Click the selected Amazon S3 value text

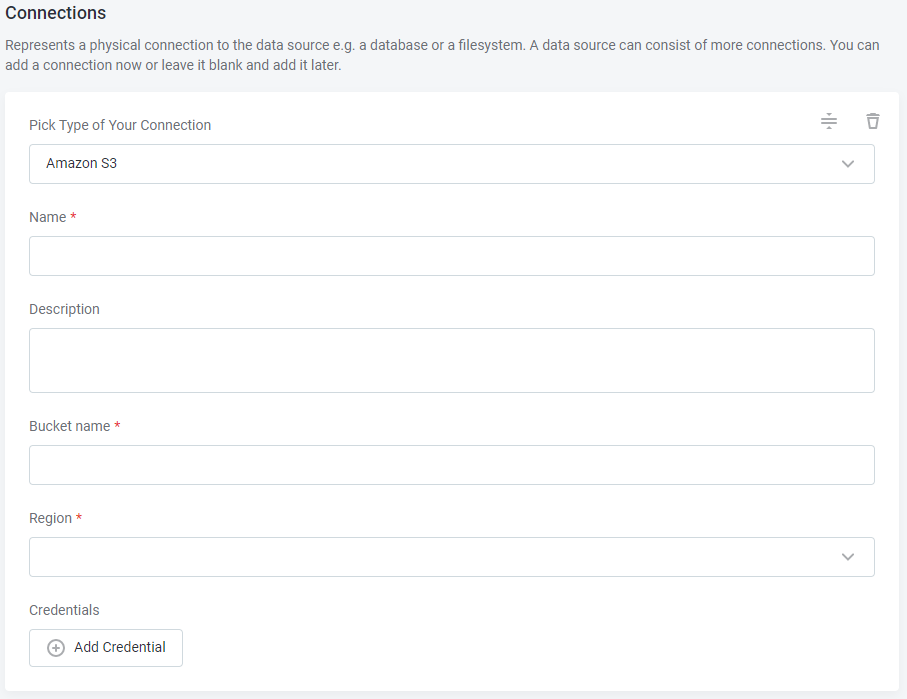[82, 164]
